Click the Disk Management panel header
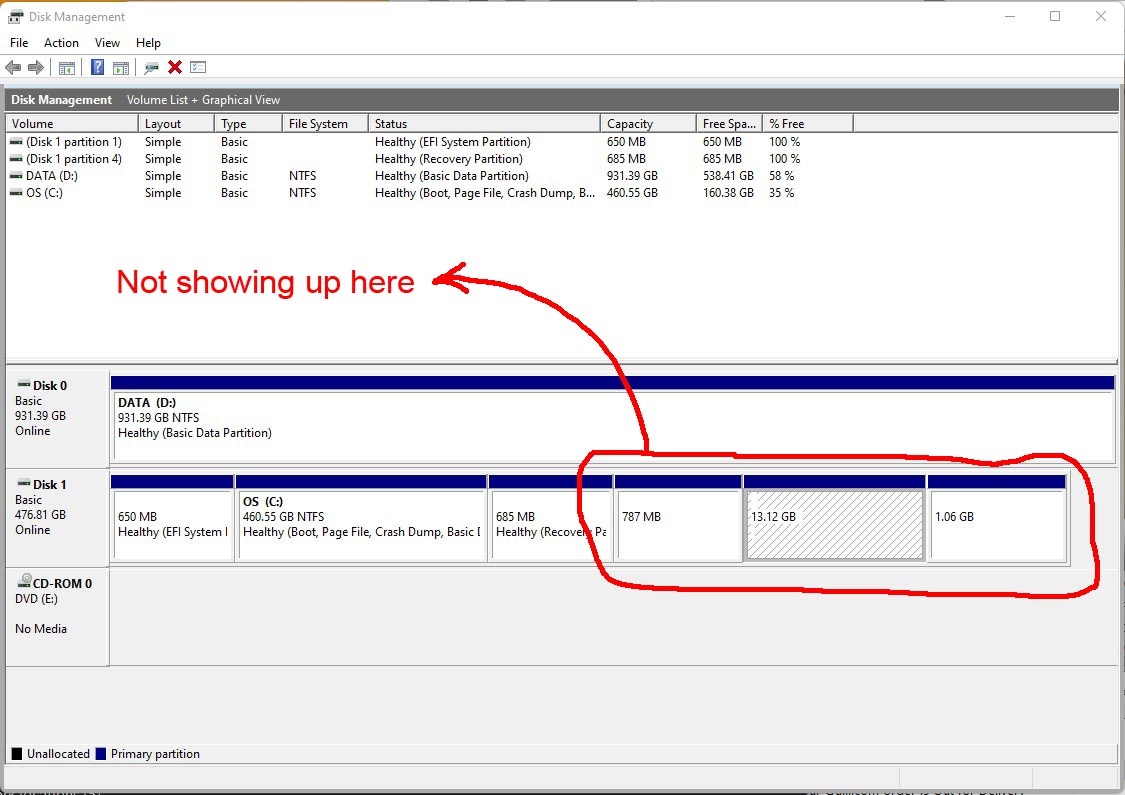1125x795 pixels. [x=62, y=100]
